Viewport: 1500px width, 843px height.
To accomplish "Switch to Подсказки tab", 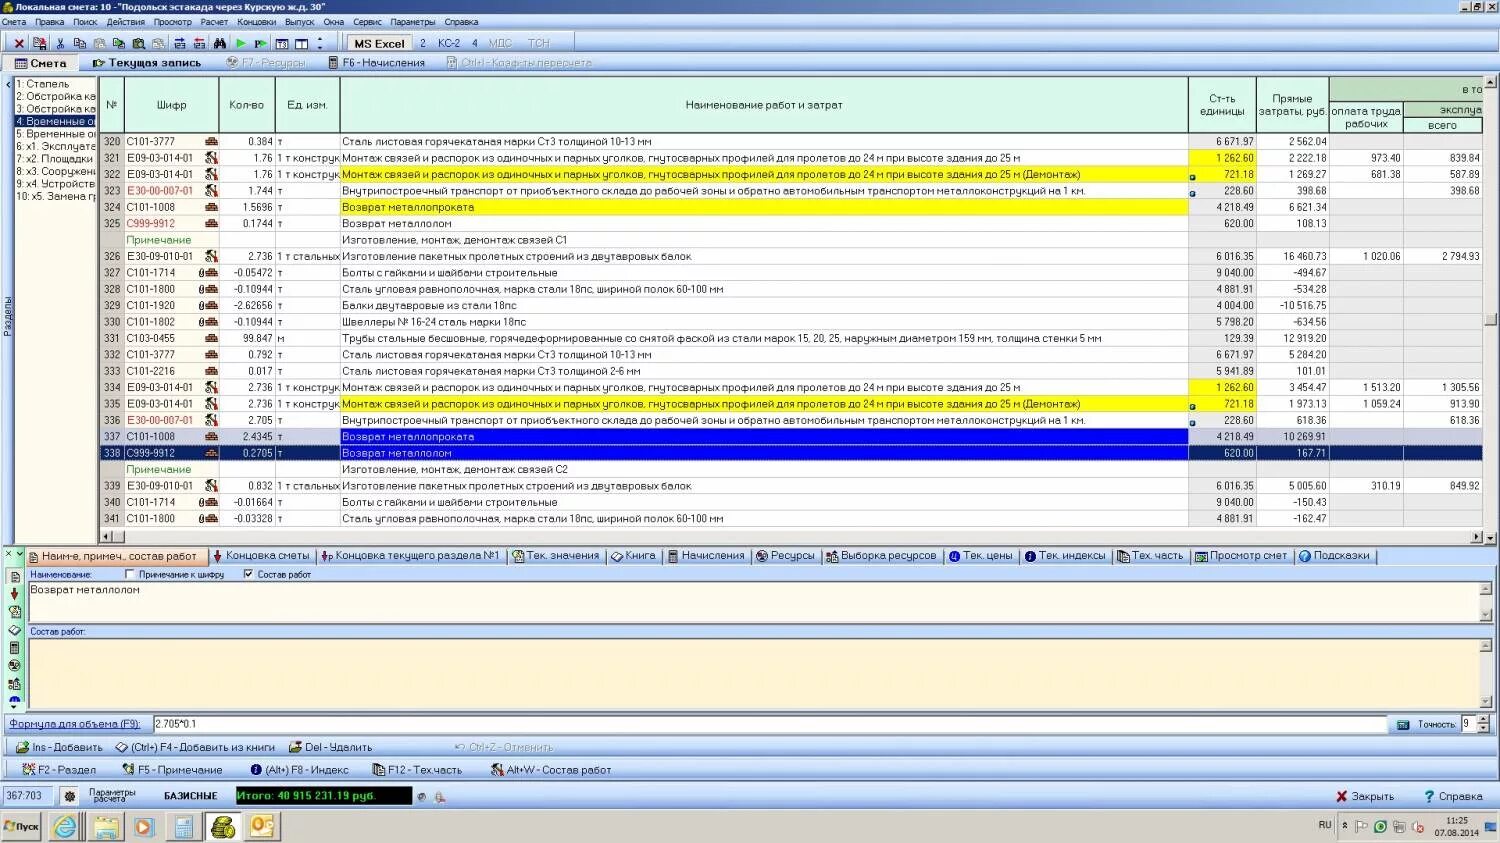I will coord(1334,556).
